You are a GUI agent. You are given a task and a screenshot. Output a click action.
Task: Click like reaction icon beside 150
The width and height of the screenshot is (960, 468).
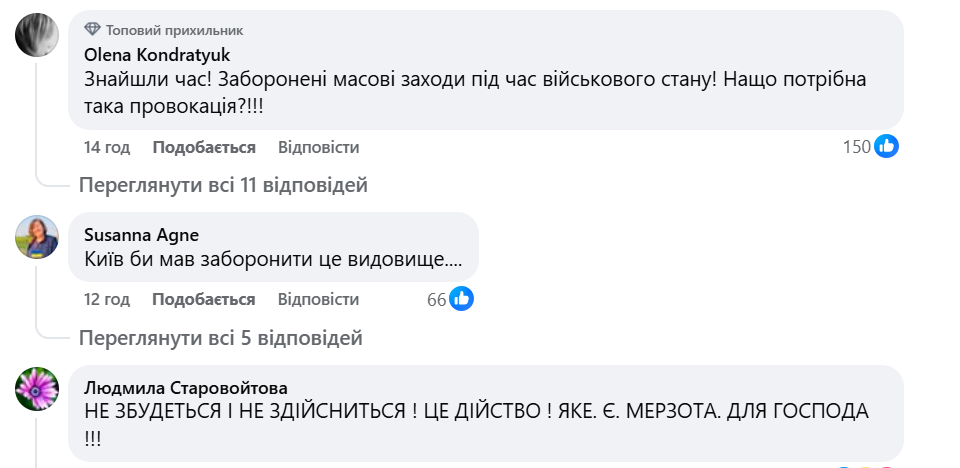(x=886, y=147)
